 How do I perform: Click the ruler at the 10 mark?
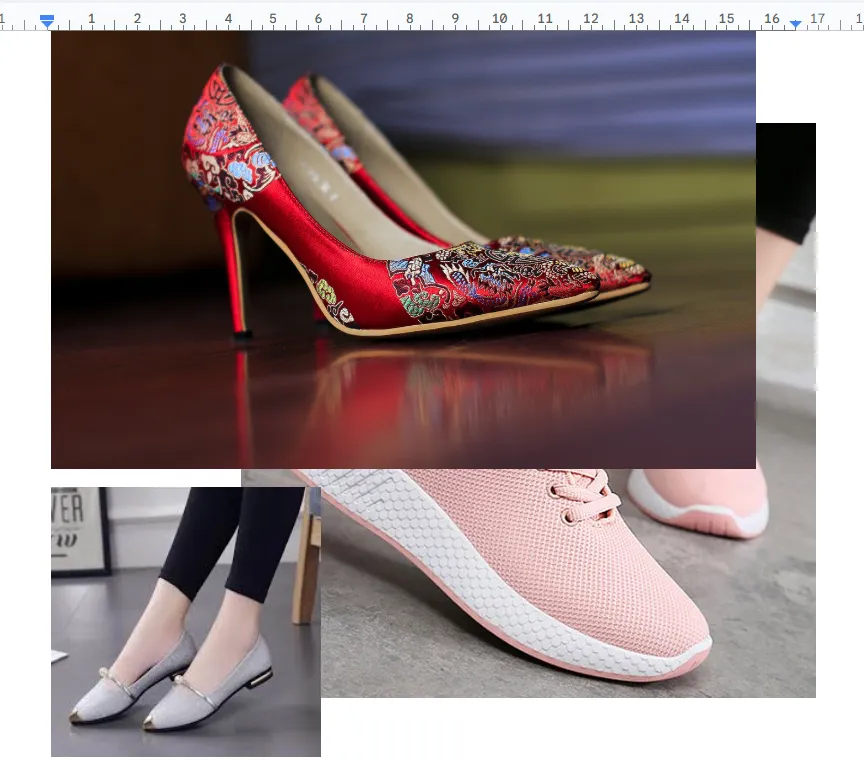(499, 18)
